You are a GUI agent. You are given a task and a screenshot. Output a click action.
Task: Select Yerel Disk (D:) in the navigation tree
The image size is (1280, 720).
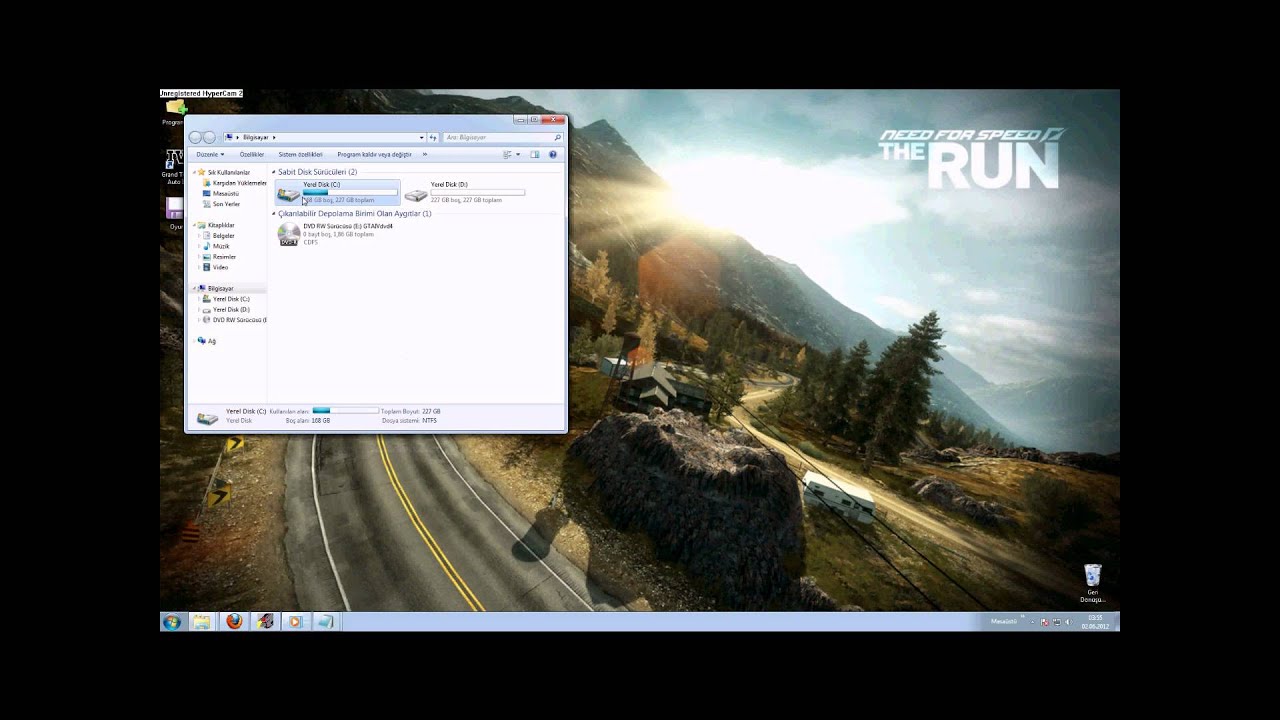click(x=231, y=310)
